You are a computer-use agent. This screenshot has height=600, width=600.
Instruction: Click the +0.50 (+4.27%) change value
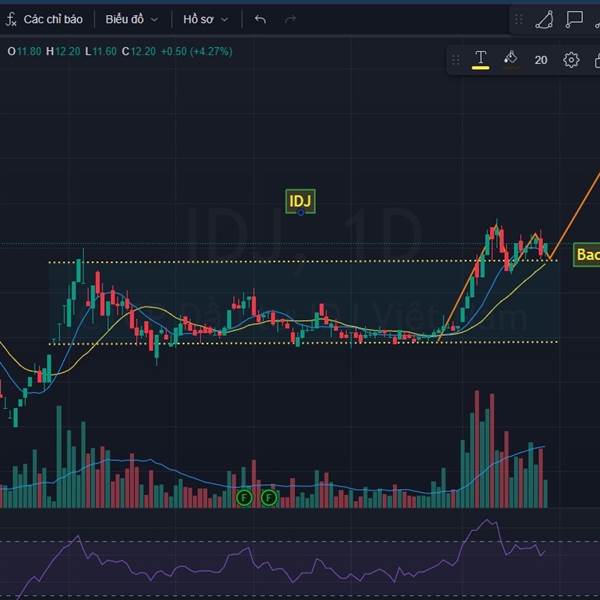click(196, 51)
